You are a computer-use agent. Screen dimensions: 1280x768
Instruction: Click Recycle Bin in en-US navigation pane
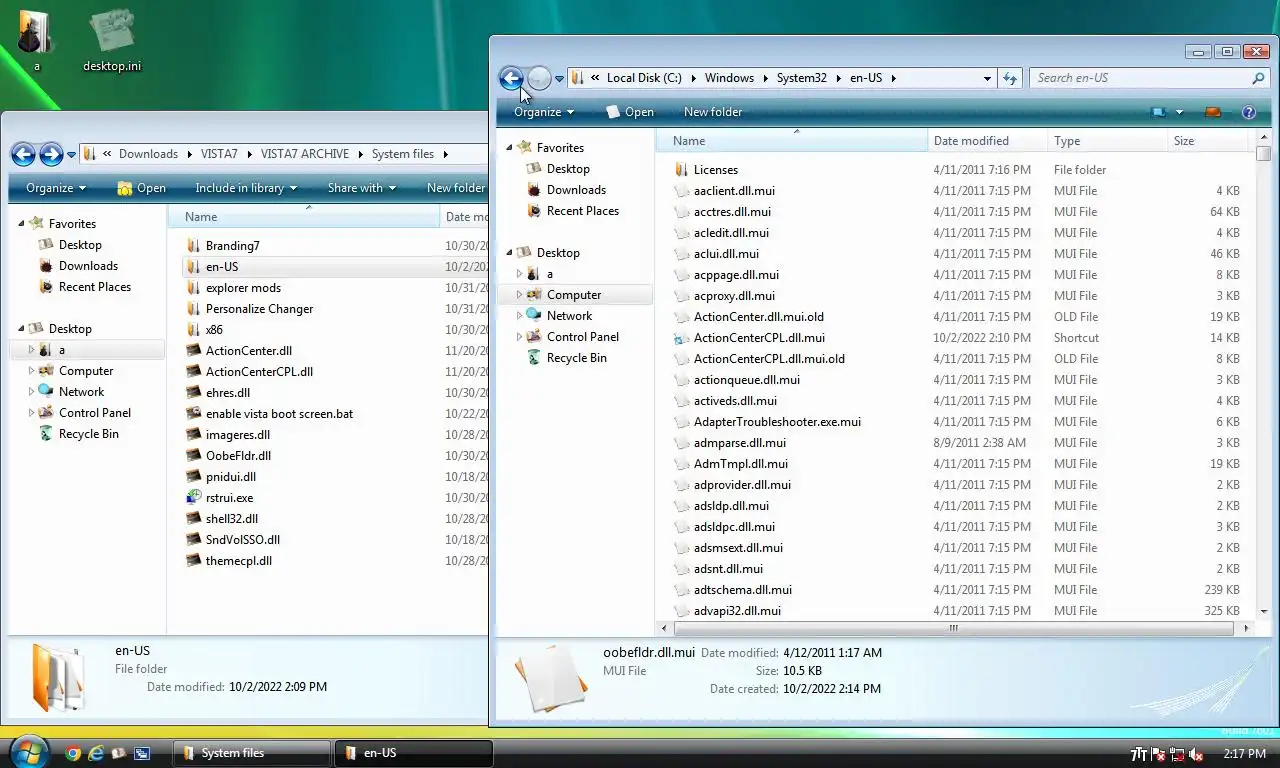576,358
